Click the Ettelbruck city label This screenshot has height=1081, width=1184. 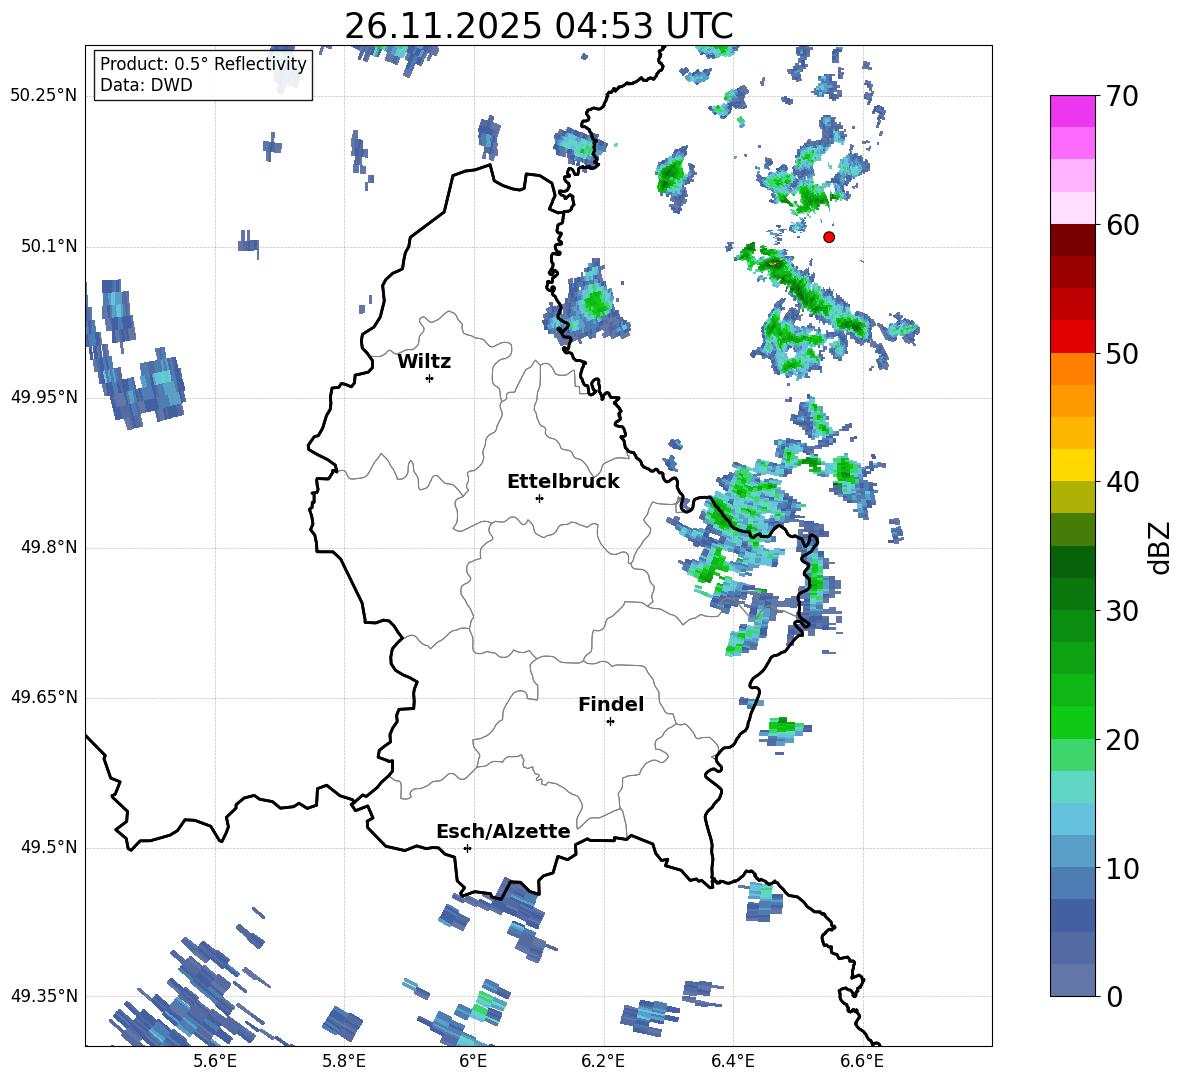click(563, 482)
